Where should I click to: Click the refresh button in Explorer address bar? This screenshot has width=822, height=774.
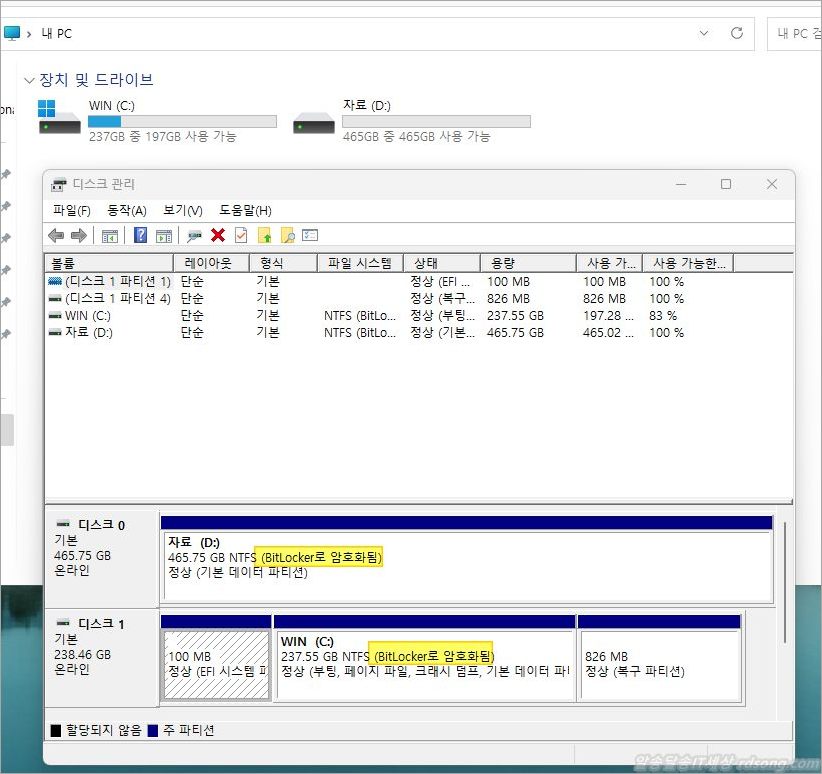point(737,33)
